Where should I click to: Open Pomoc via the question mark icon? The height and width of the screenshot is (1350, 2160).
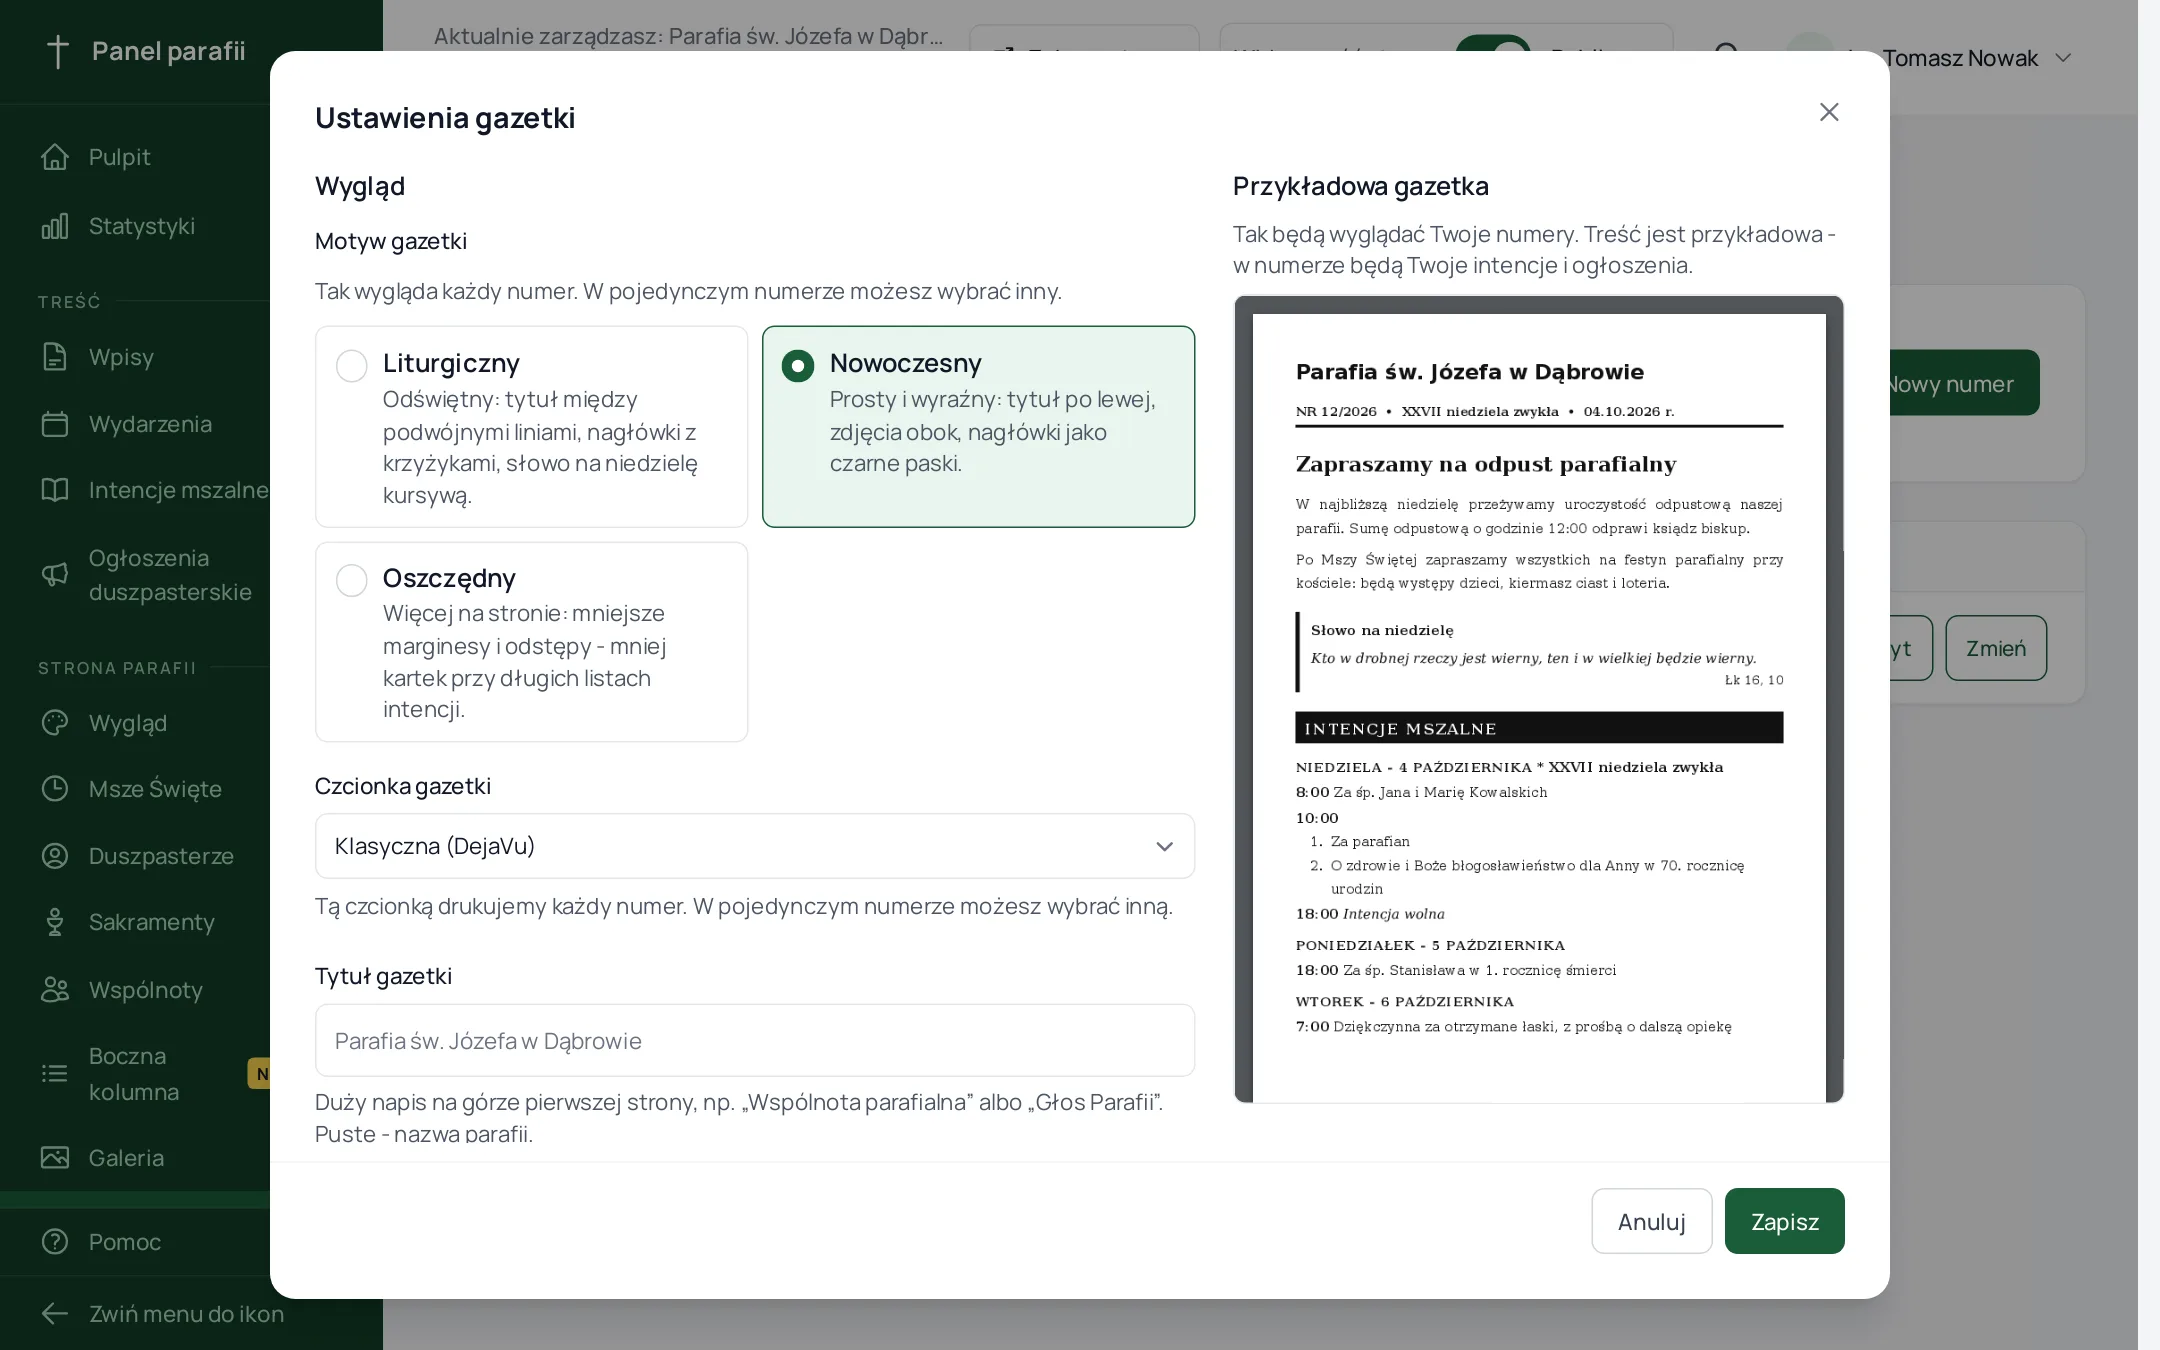click(55, 1242)
